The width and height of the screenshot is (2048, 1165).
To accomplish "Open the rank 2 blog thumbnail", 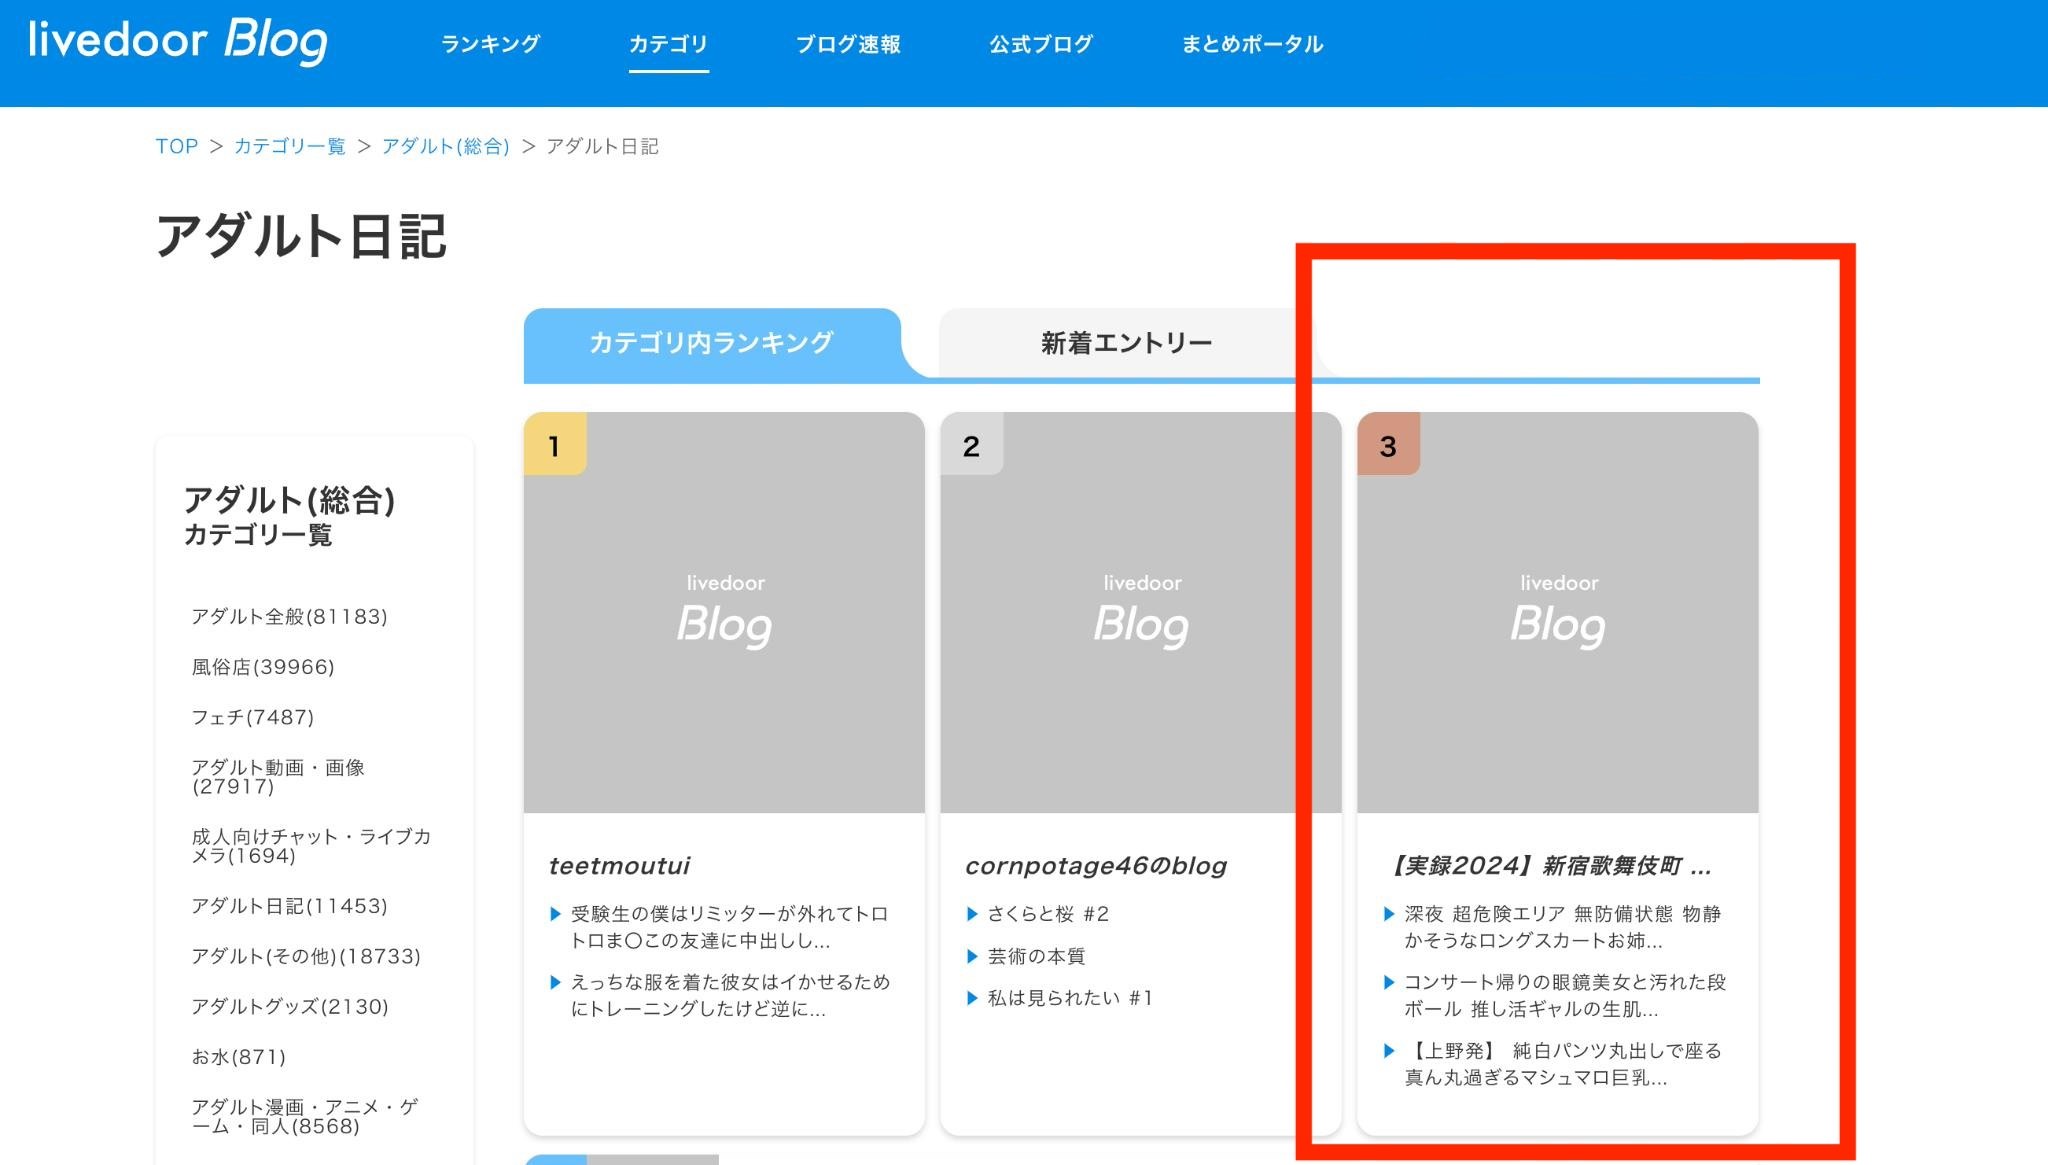I will coord(1141,612).
